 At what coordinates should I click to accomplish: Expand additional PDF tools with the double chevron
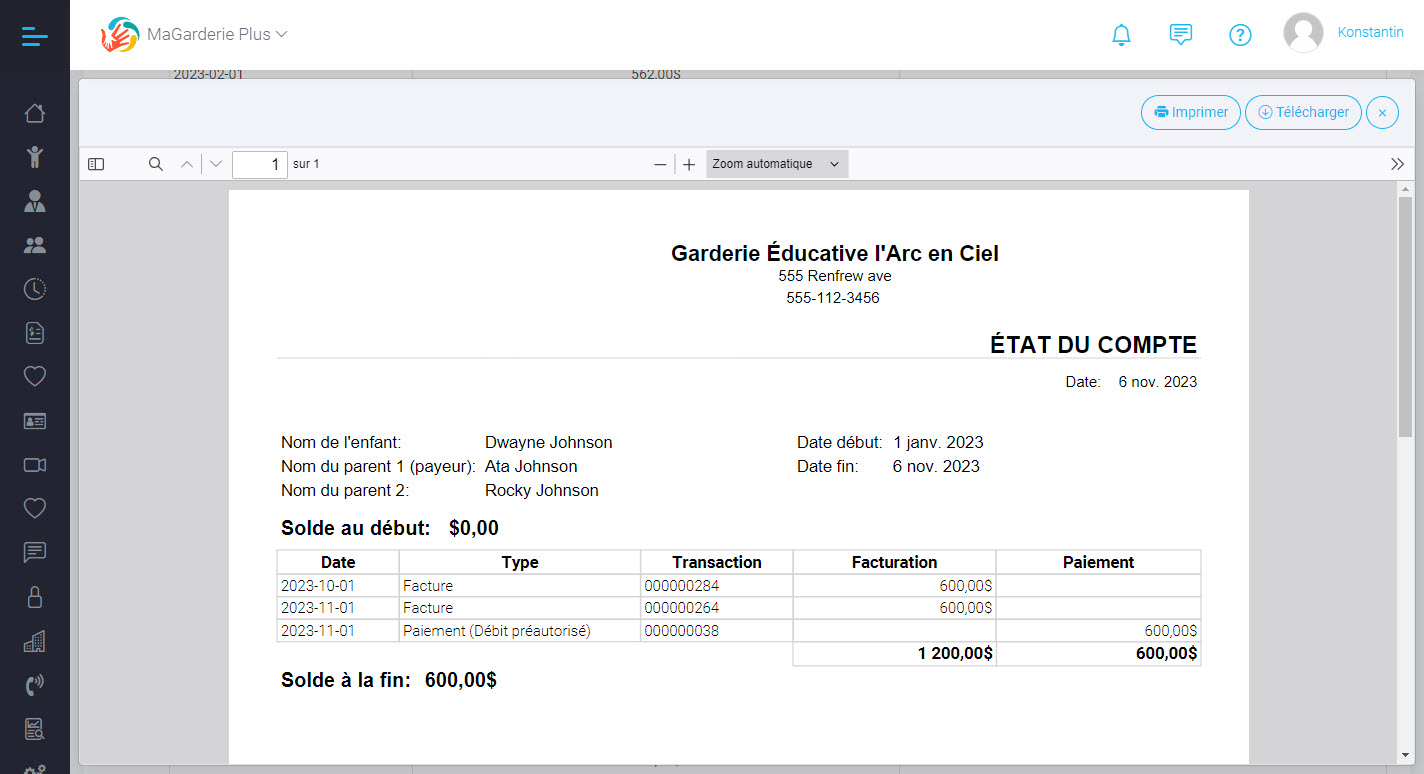1397,164
